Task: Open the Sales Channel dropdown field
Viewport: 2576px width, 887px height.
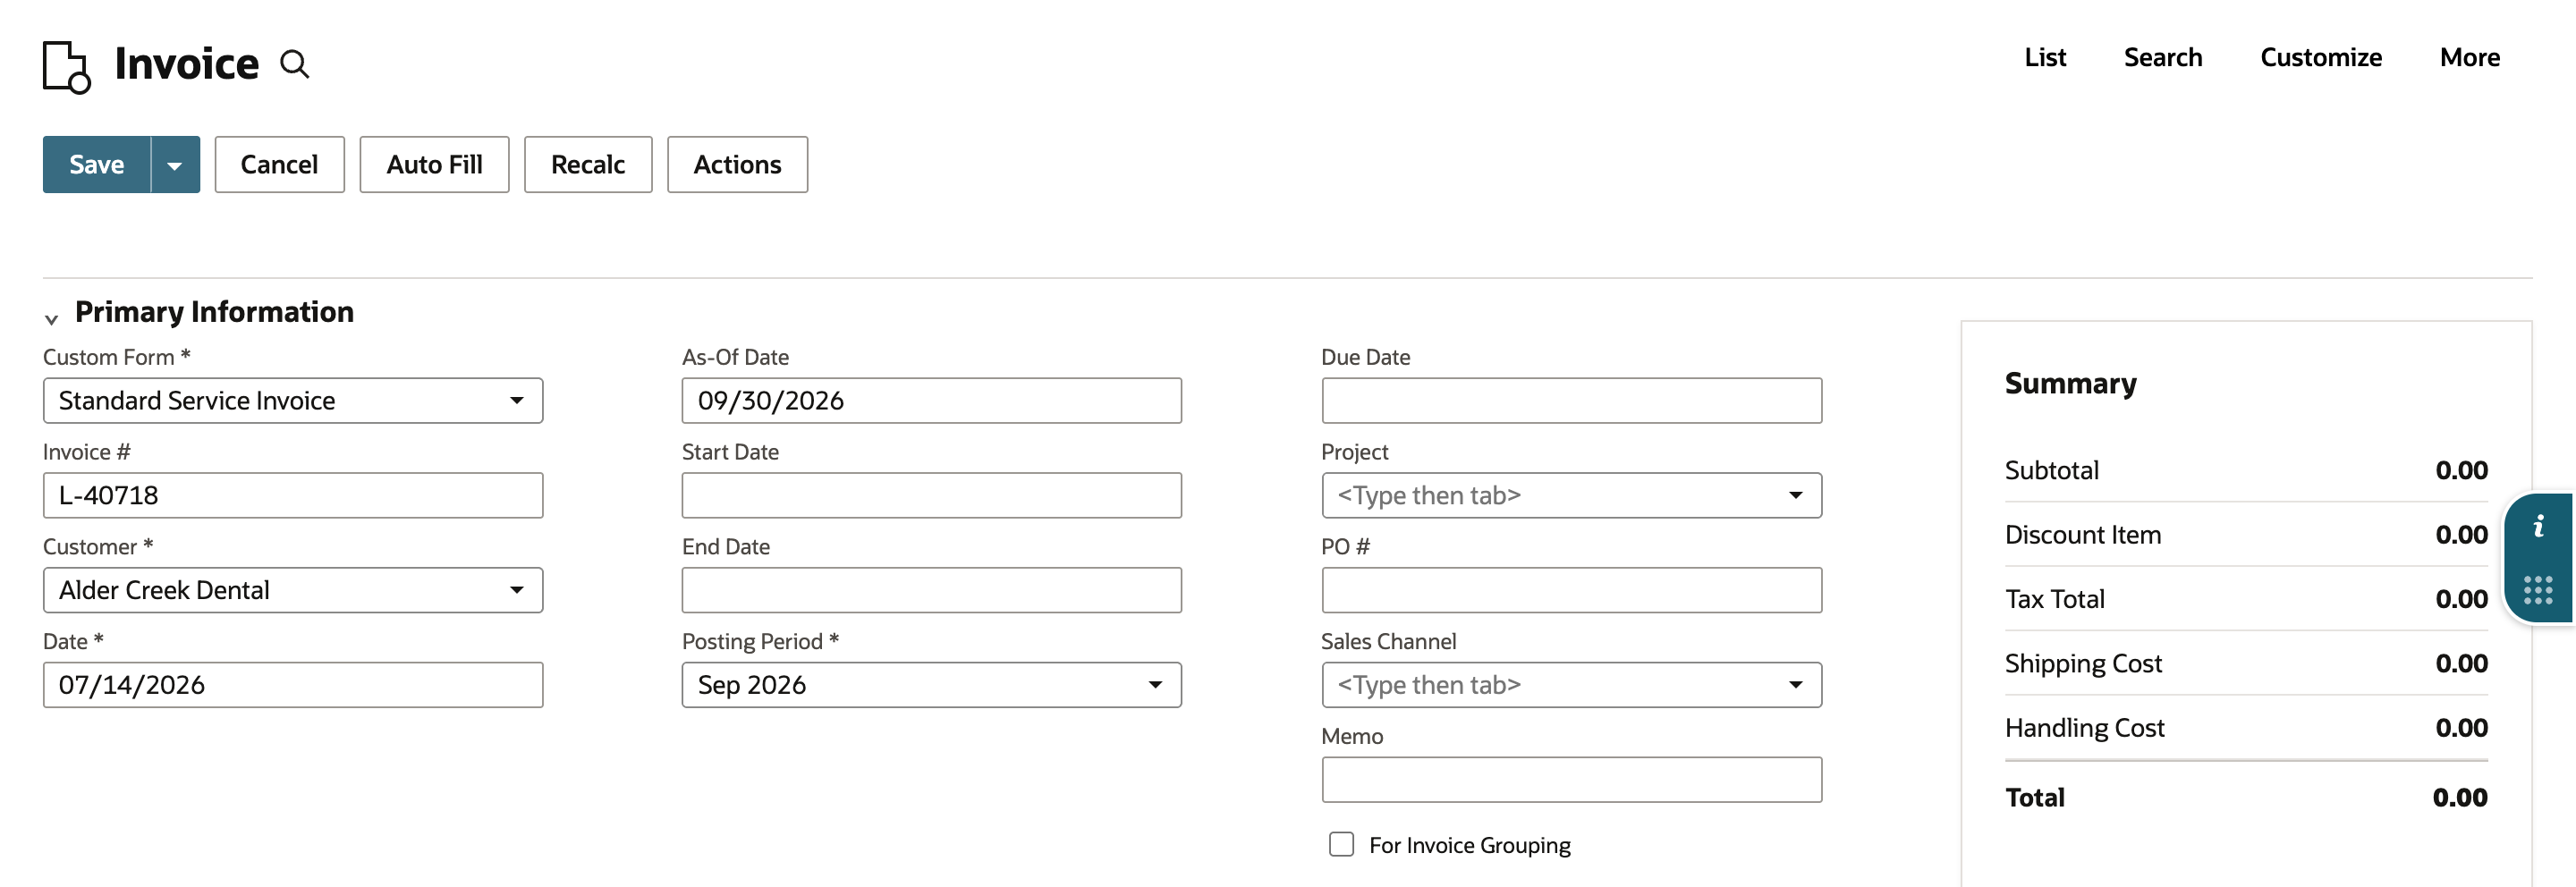Action: (1571, 685)
